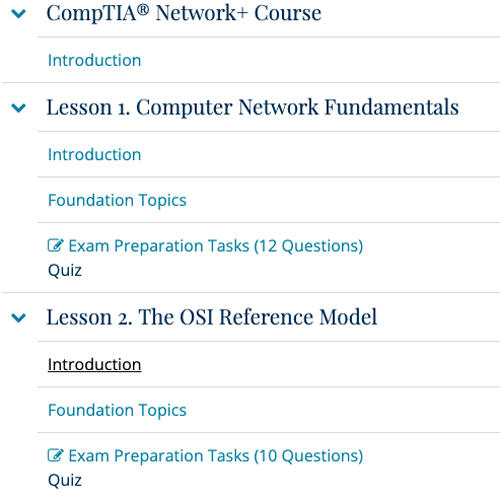Click the Quiz label under Lesson 1

[65, 271]
